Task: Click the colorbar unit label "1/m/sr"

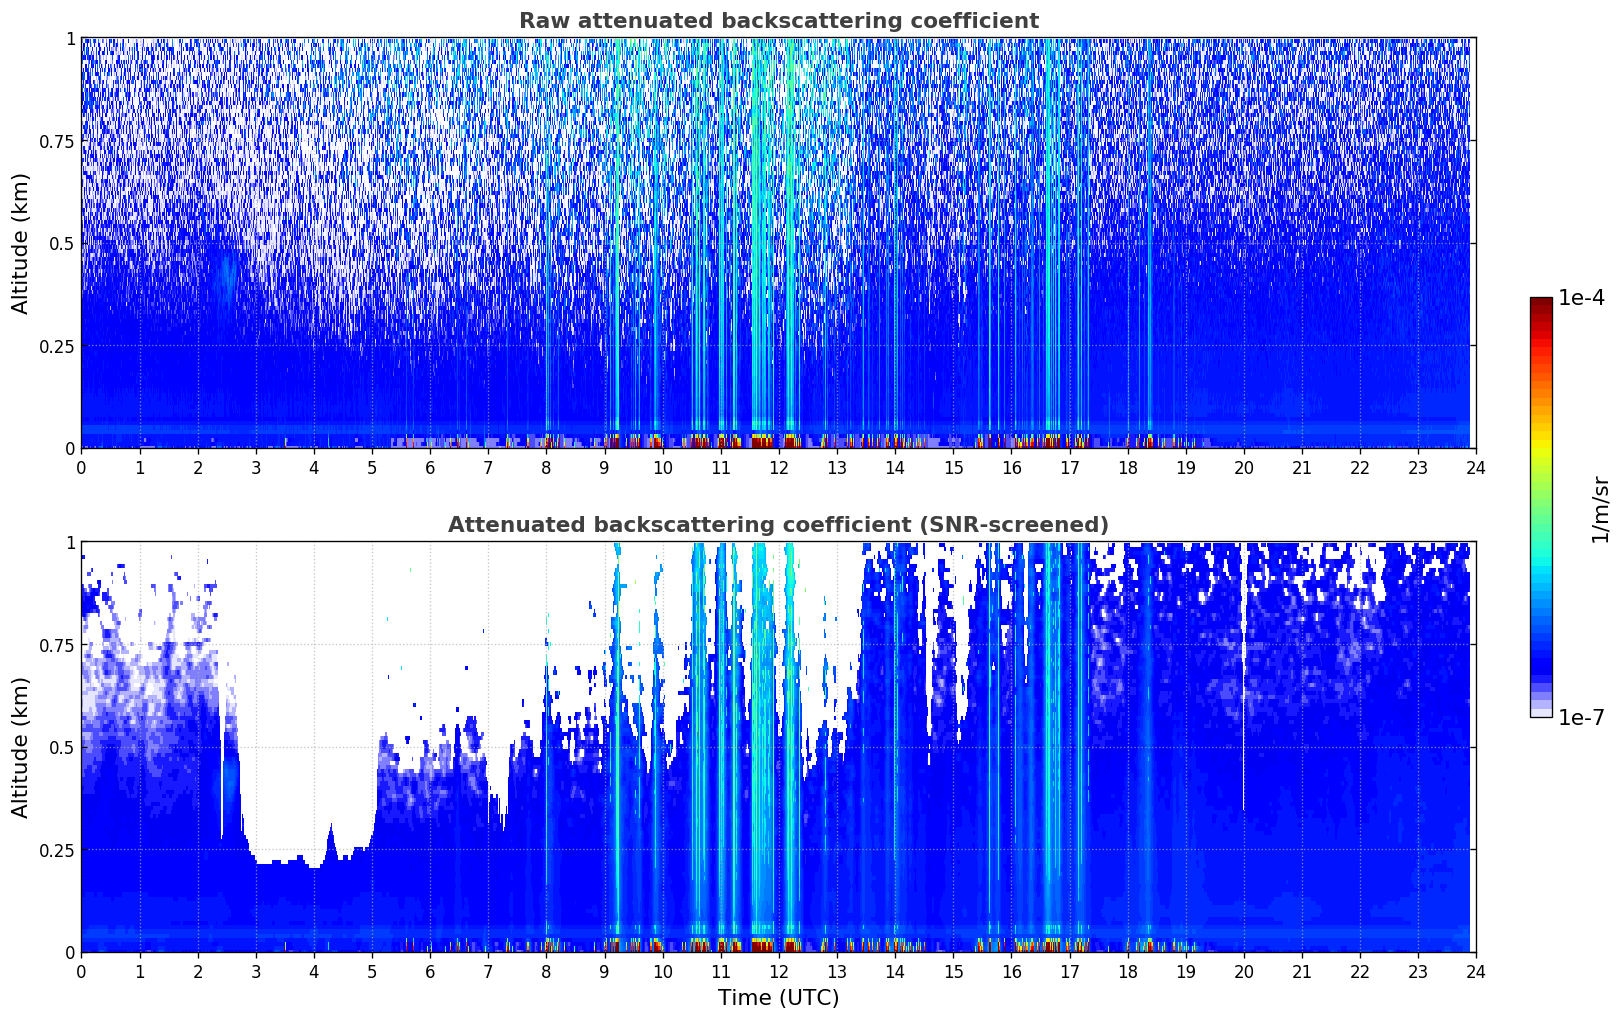Action: [x=1600, y=508]
